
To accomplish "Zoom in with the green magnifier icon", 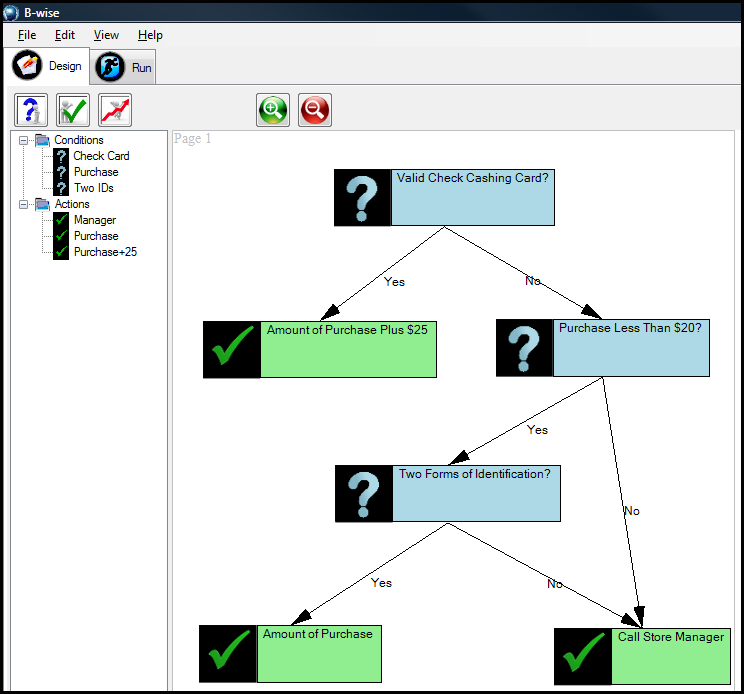I will click(x=273, y=109).
